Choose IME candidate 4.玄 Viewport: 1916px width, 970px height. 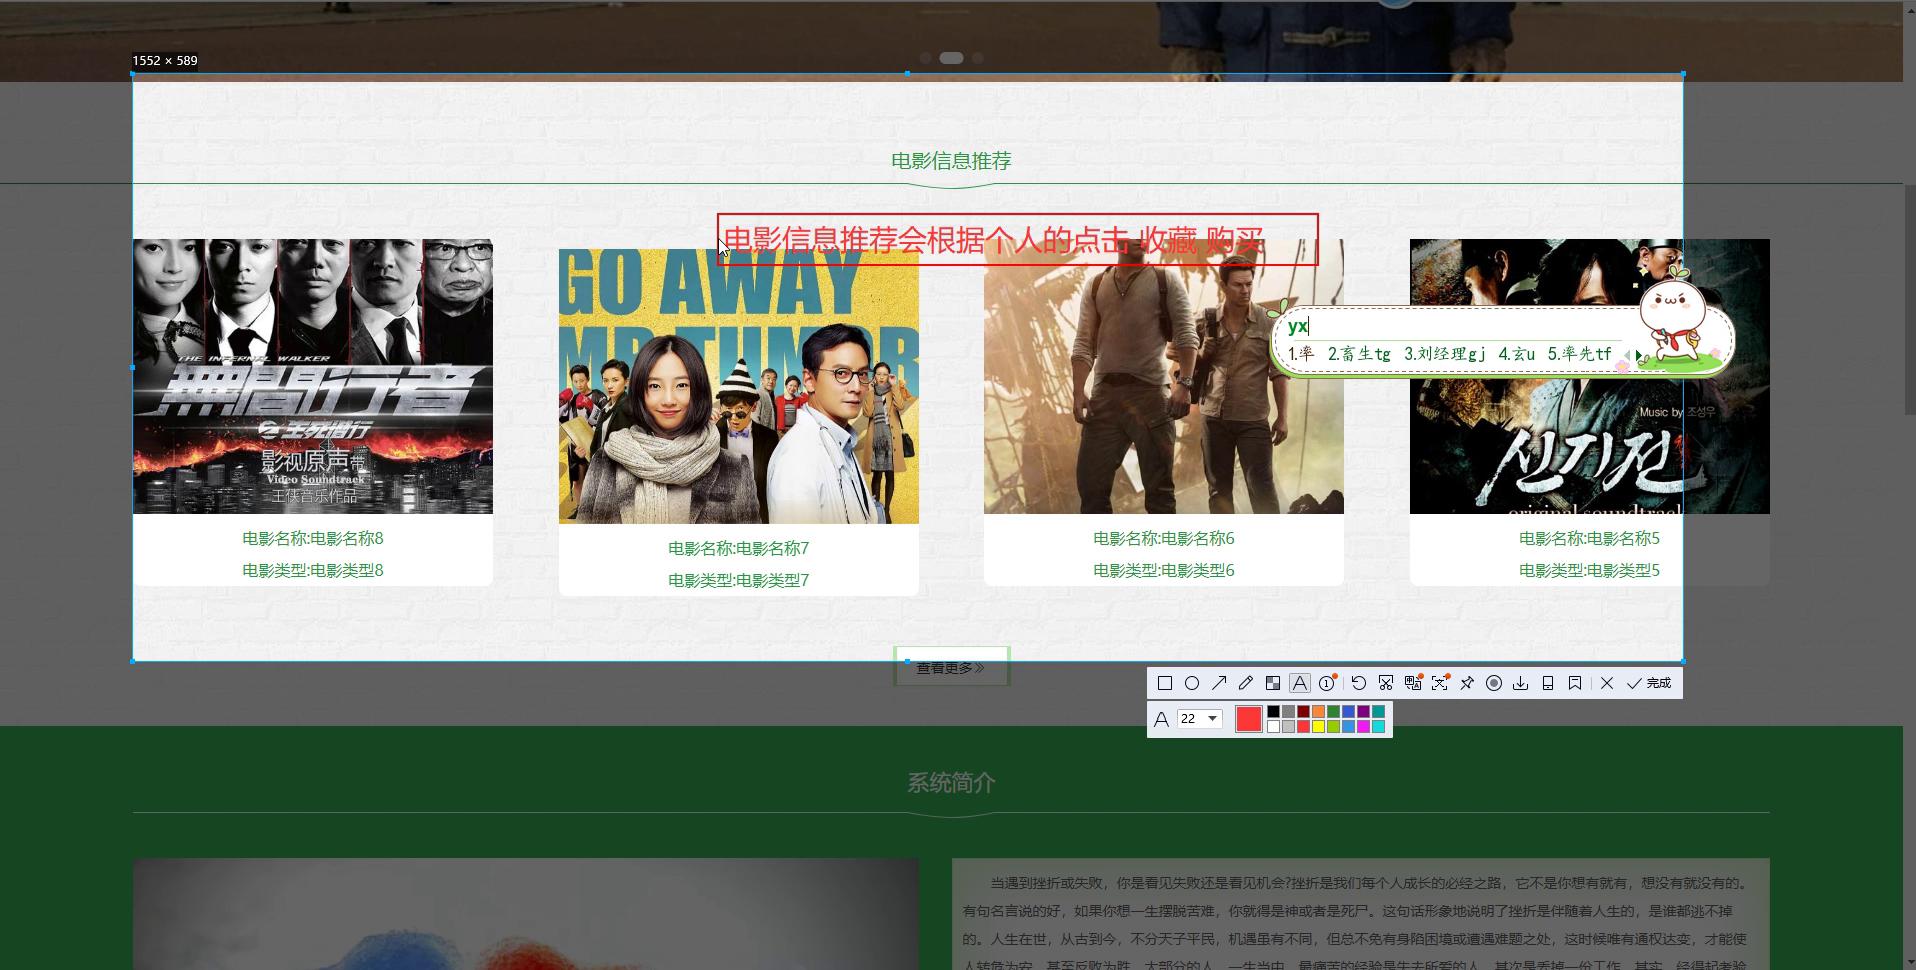click(x=1517, y=353)
